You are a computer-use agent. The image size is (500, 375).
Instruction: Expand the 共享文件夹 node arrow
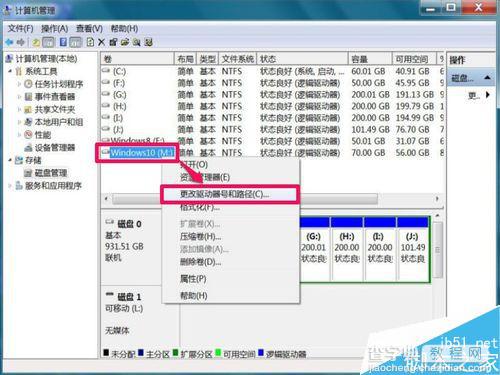19,109
